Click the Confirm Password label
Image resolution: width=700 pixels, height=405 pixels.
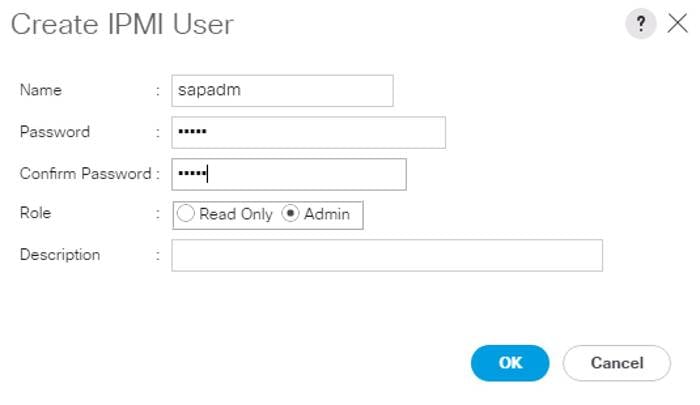click(86, 174)
